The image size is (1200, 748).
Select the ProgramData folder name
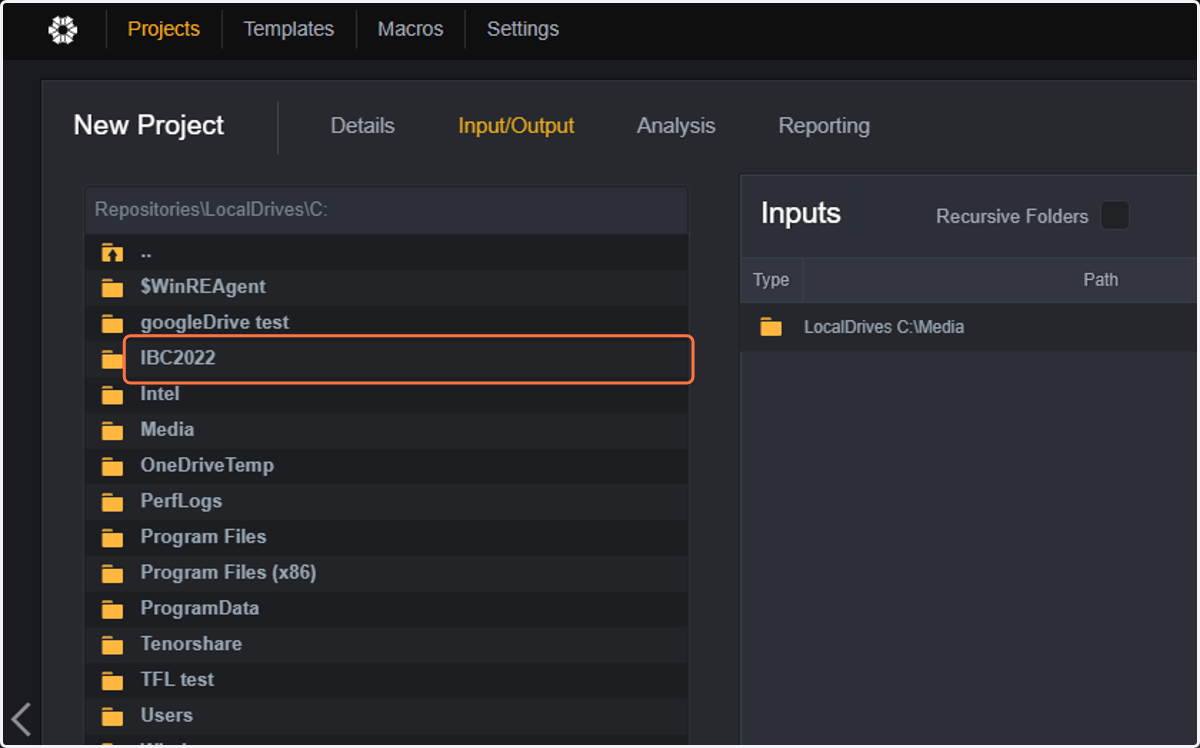point(200,608)
